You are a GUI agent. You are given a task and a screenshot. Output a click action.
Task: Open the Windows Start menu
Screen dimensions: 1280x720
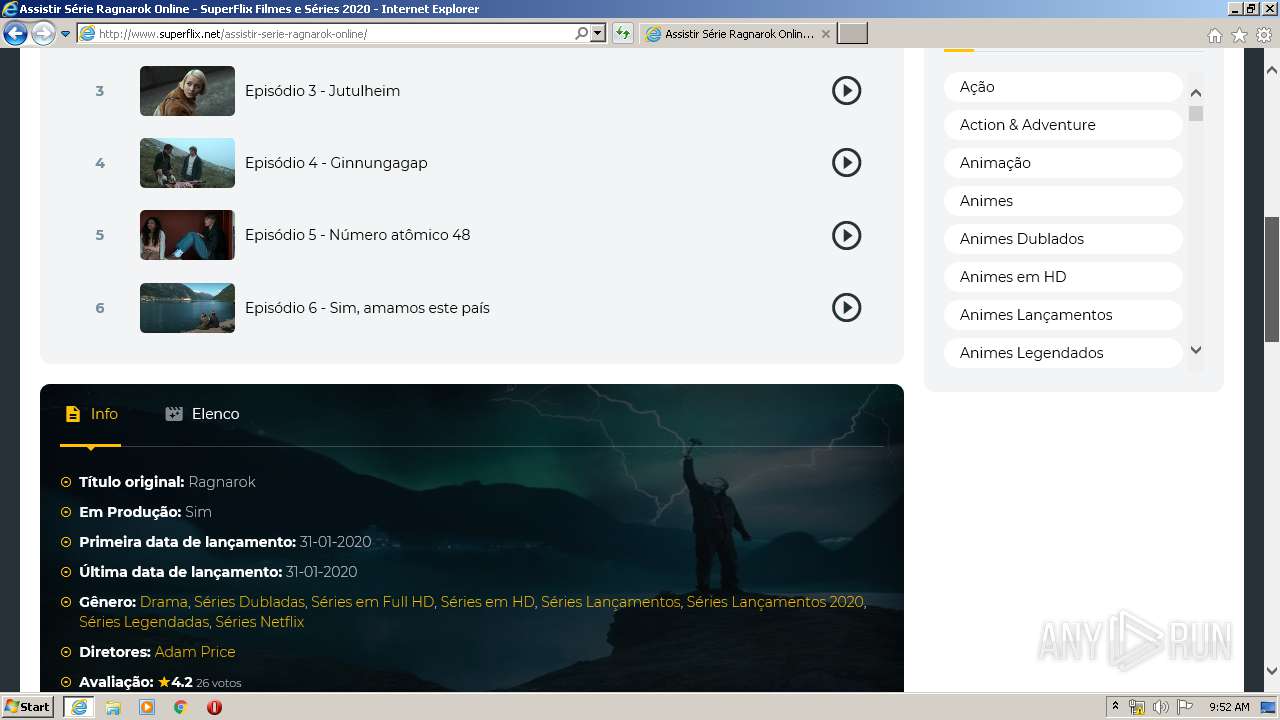tap(28, 706)
